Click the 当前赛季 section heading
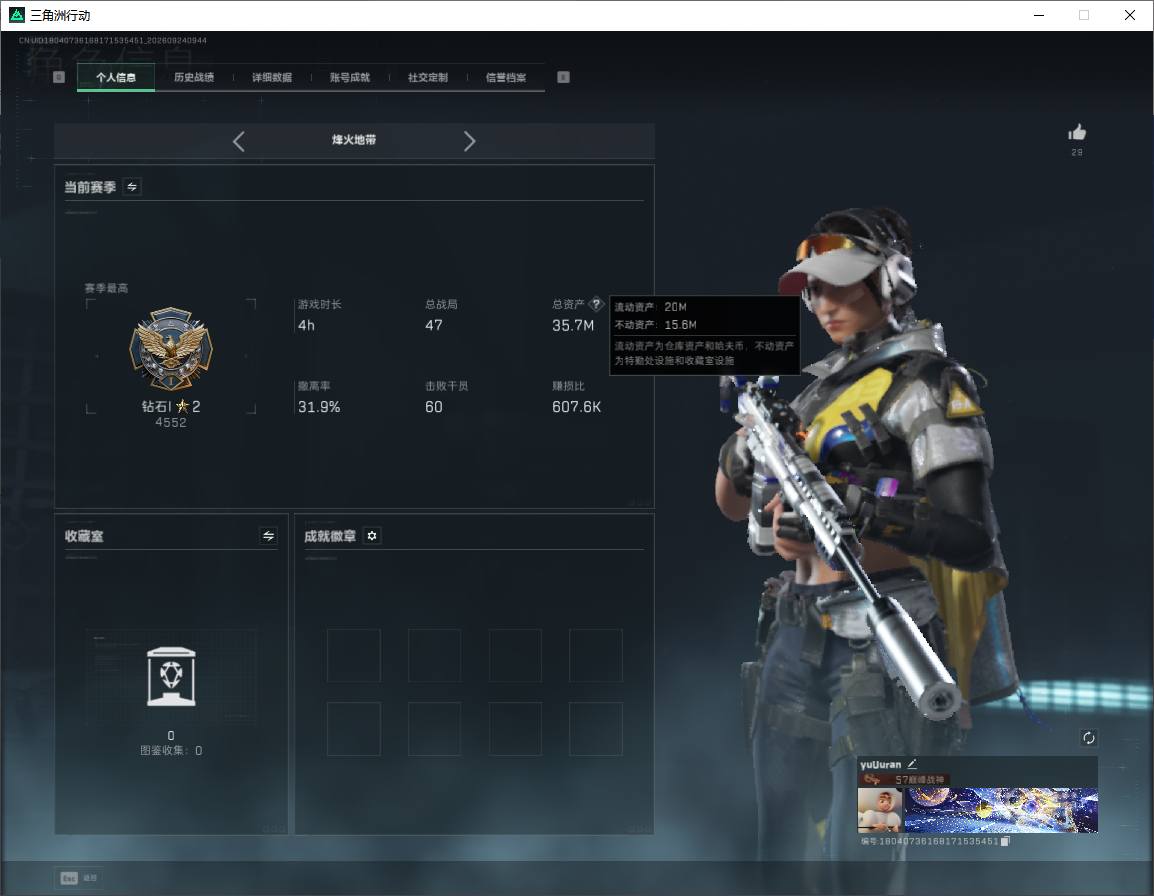This screenshot has height=896, width=1154. [90, 187]
